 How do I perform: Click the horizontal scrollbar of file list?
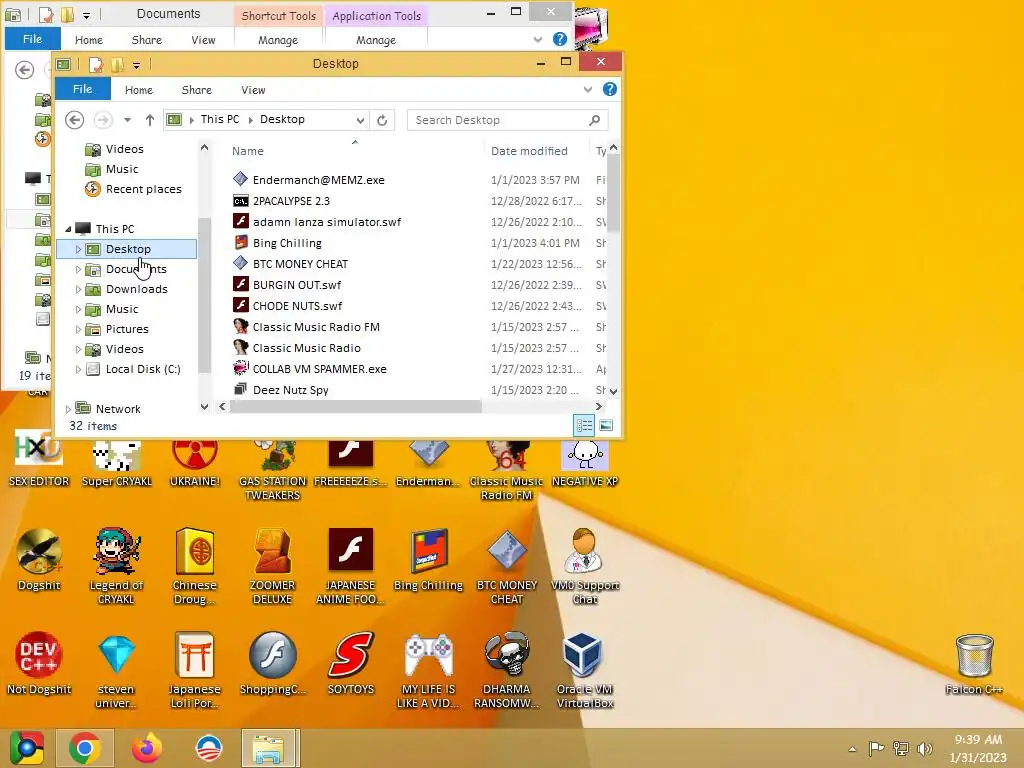pyautogui.click(x=356, y=407)
